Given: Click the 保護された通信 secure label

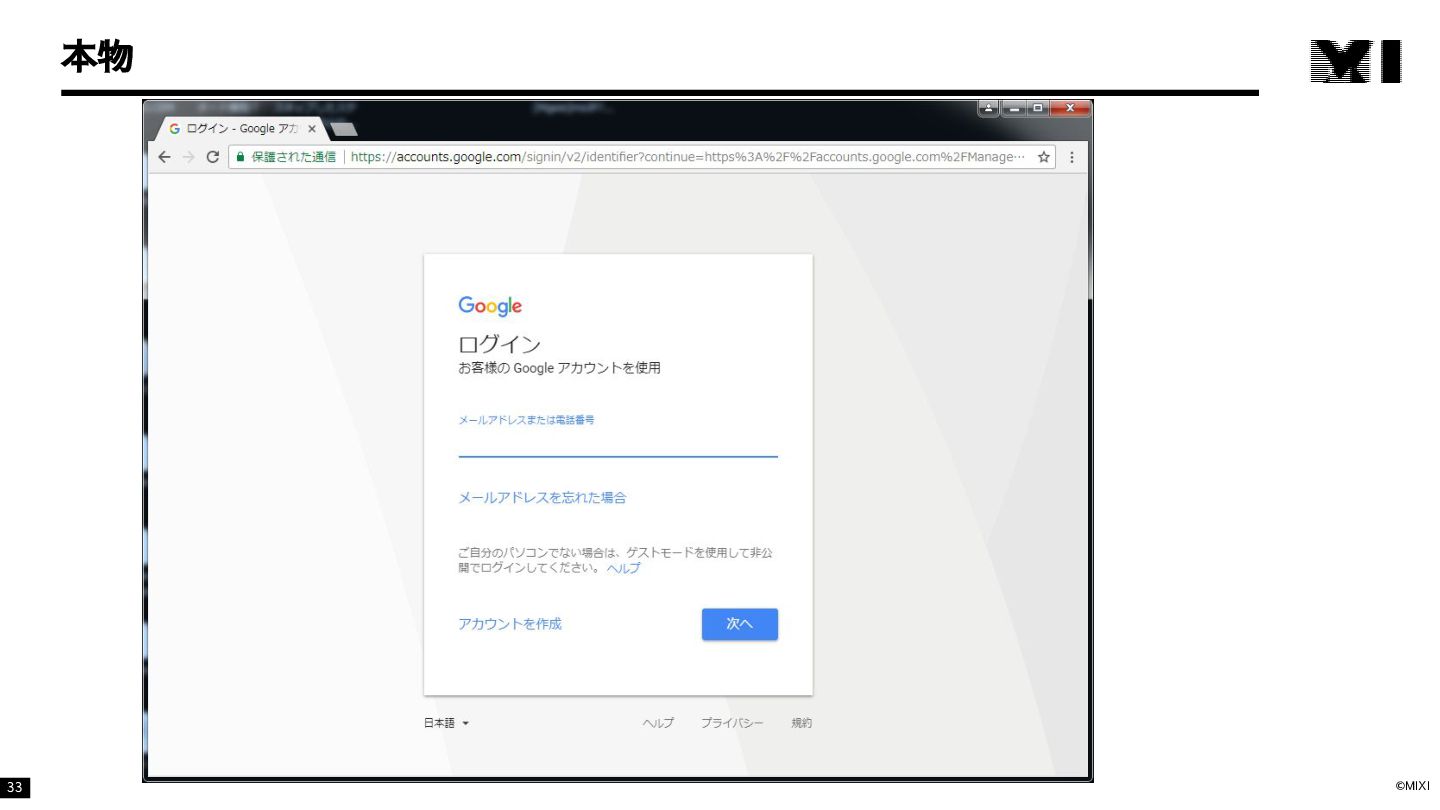Looking at the screenshot, I should pos(293,157).
